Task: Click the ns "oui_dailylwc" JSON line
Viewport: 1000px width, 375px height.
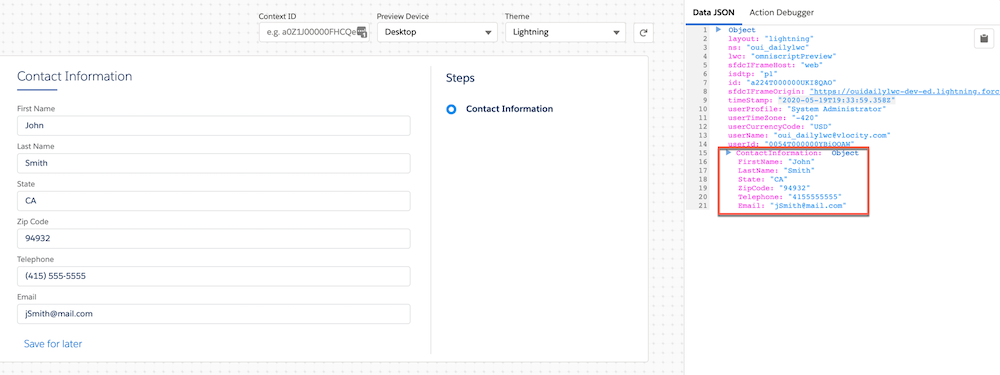Action: tap(768, 48)
